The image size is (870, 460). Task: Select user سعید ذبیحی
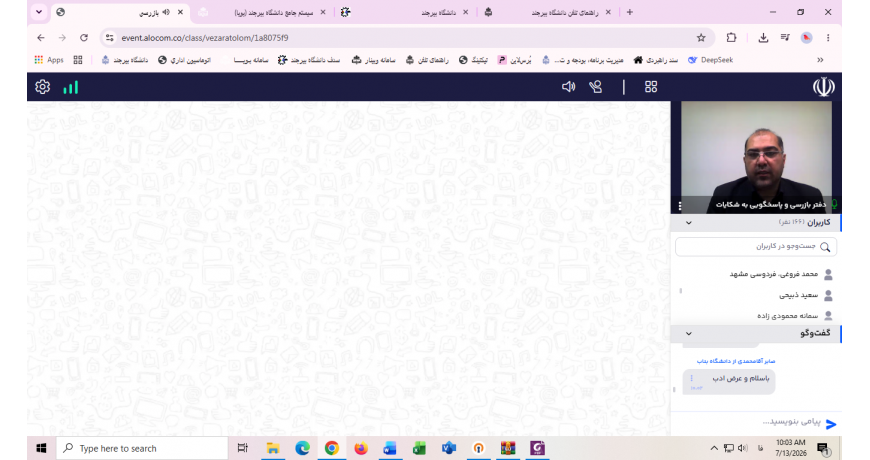[x=798, y=295]
